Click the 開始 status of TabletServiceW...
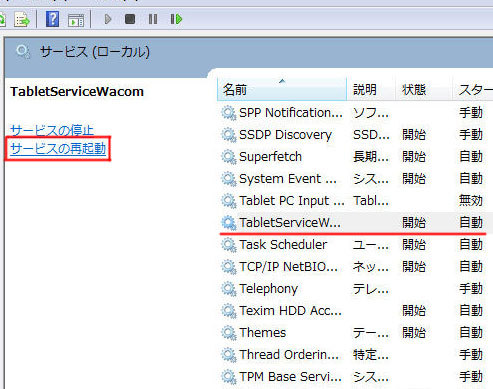Screen dimensions: 493x389 [414, 223]
